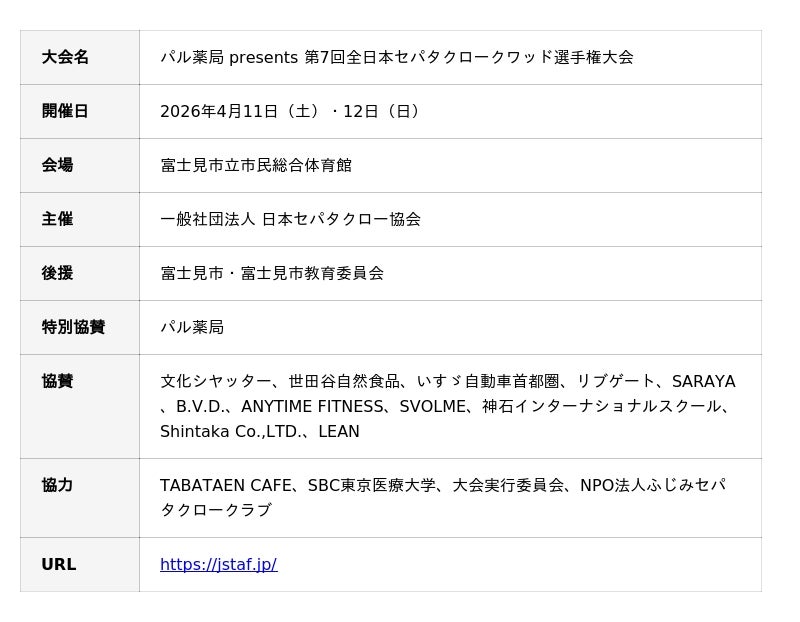Open the jstaf.jp link
The height and width of the screenshot is (622, 800).
[x=218, y=564]
